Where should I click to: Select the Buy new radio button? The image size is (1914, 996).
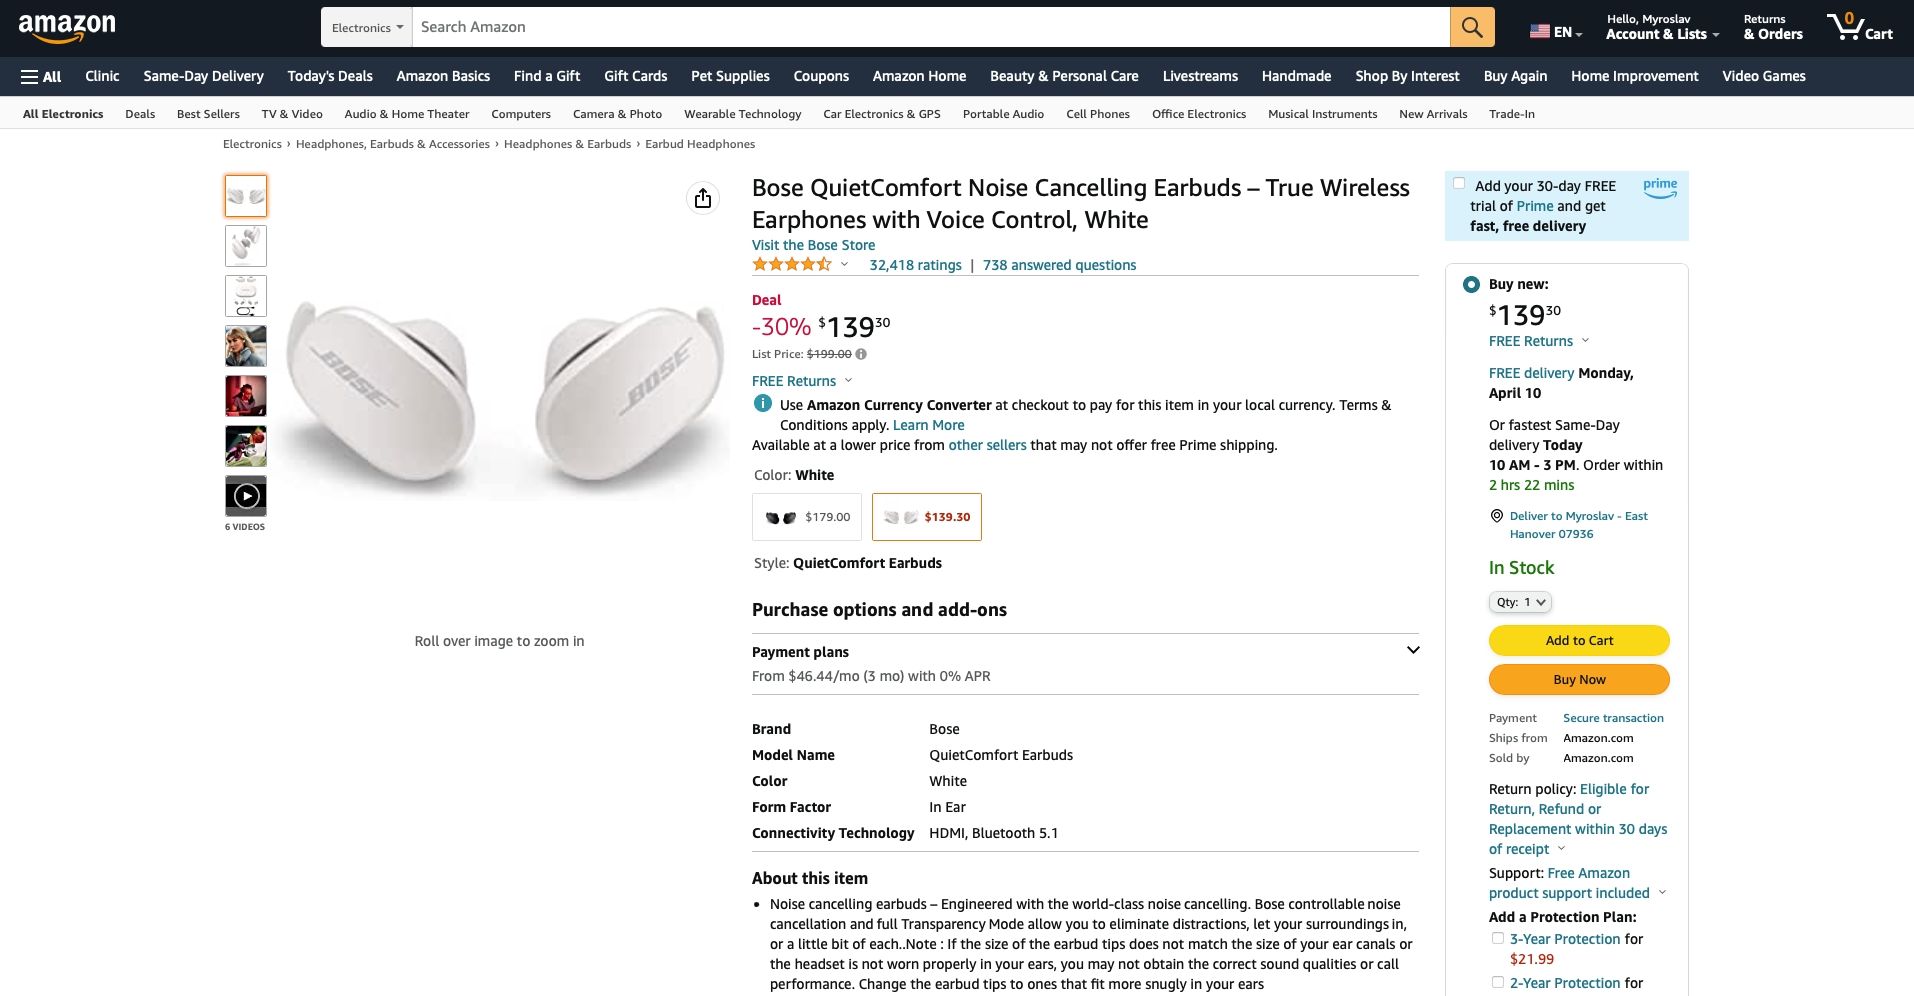click(1471, 285)
